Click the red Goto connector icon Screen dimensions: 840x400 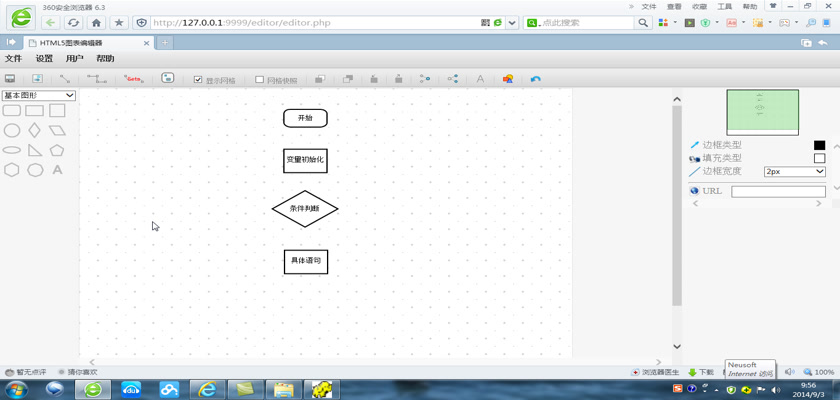pyautogui.click(x=134, y=79)
